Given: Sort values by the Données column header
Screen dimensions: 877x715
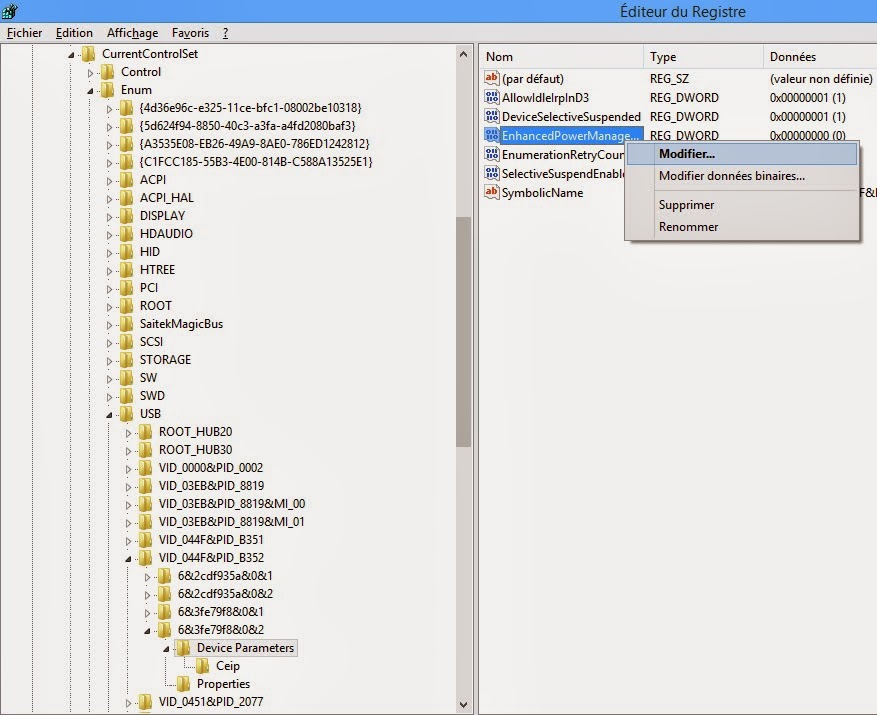Looking at the screenshot, I should click(x=820, y=57).
